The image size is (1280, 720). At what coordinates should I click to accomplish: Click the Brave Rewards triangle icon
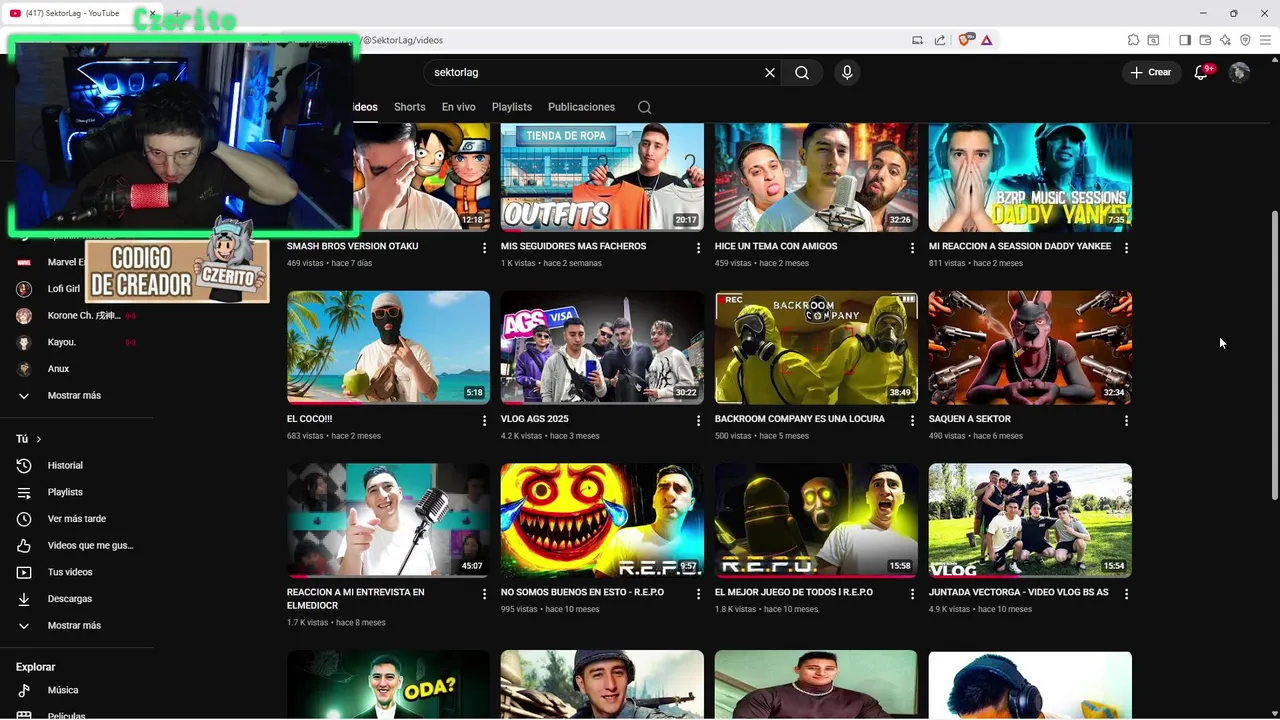(986, 40)
